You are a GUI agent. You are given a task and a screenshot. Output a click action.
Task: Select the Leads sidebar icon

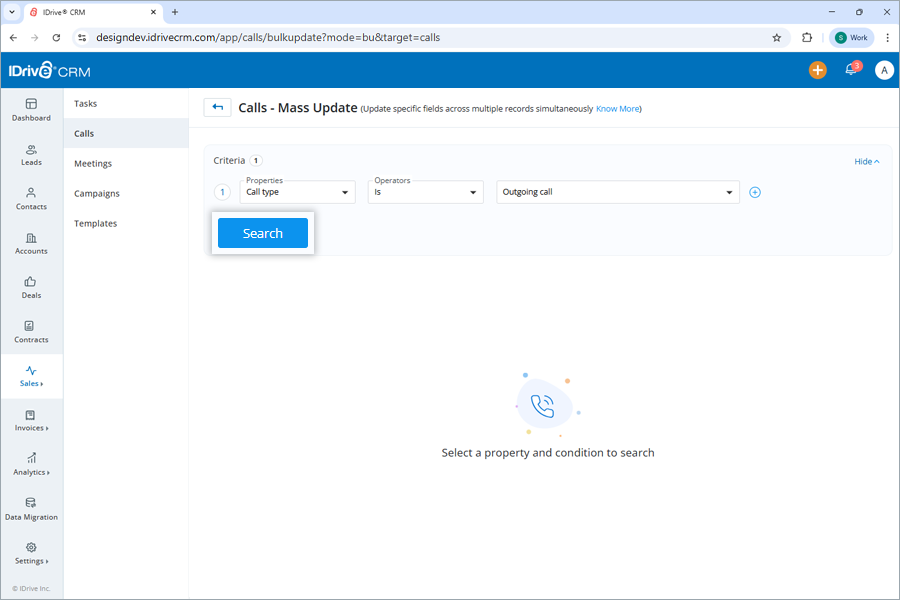tap(31, 155)
